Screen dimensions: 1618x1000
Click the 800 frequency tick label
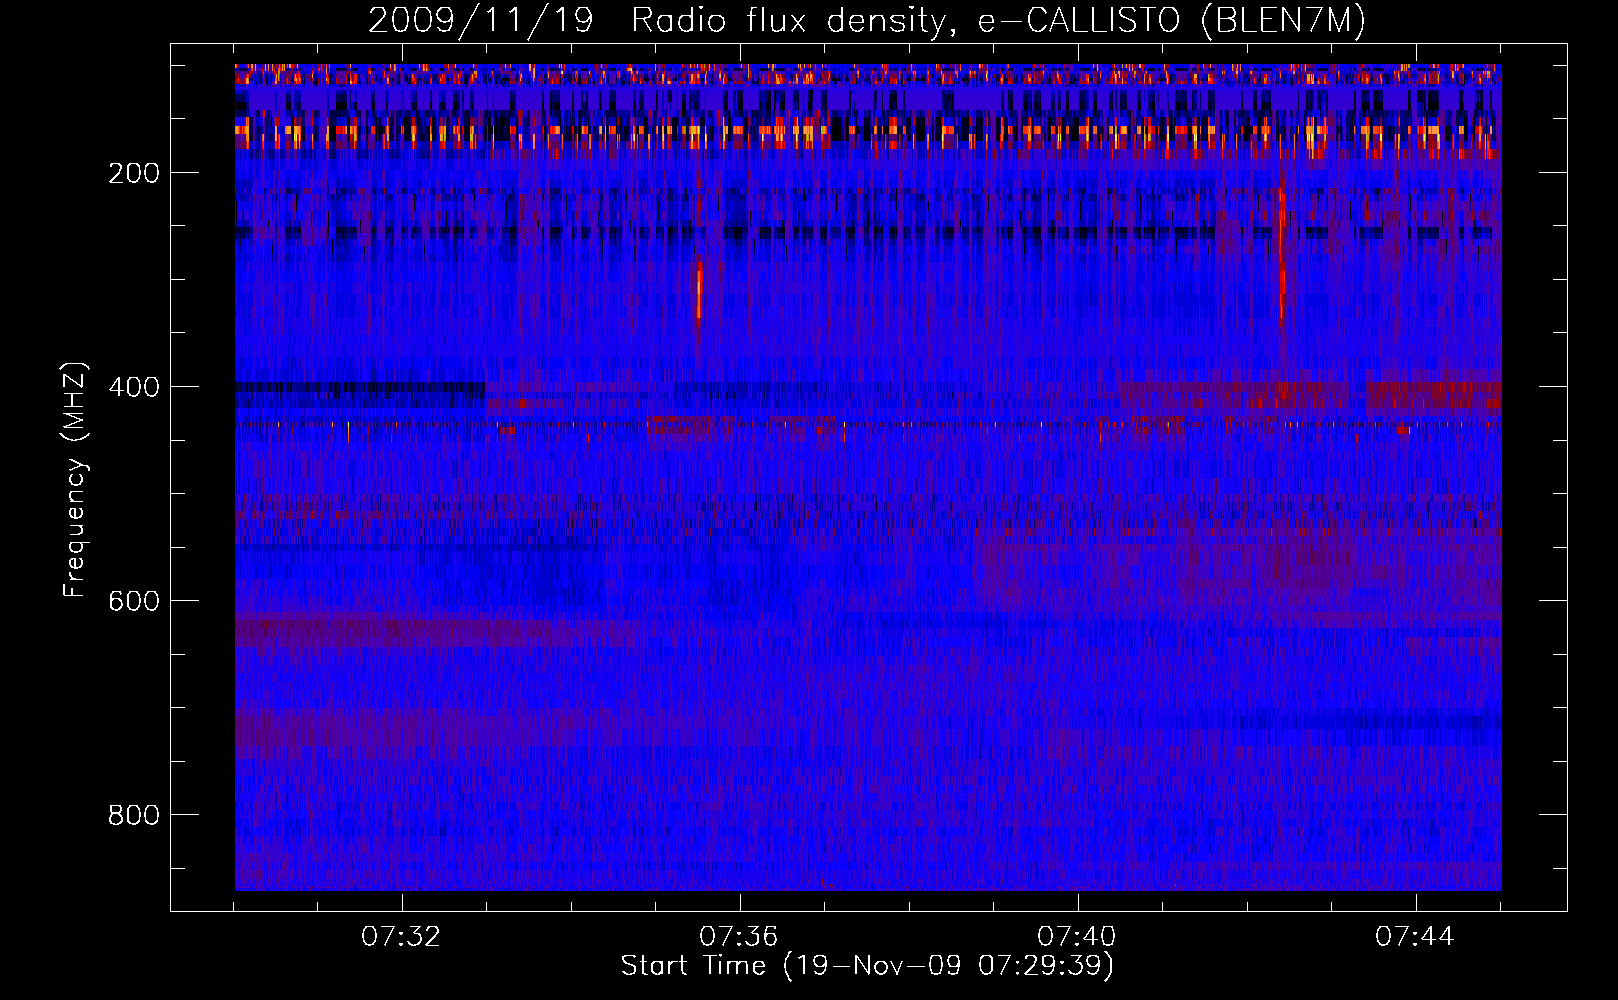click(134, 815)
